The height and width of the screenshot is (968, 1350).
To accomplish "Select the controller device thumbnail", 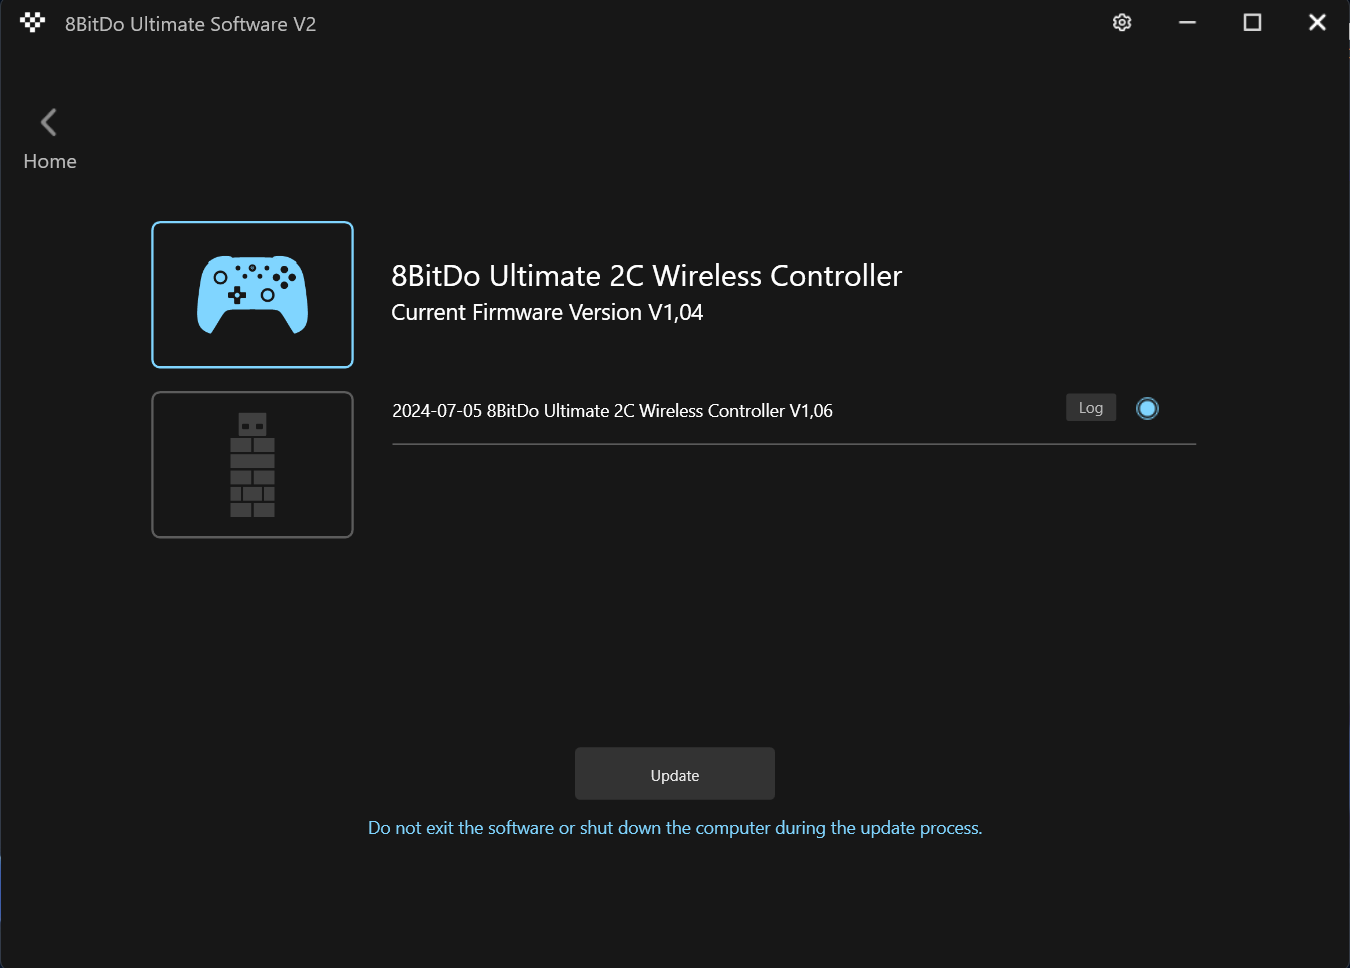I will (x=252, y=295).
